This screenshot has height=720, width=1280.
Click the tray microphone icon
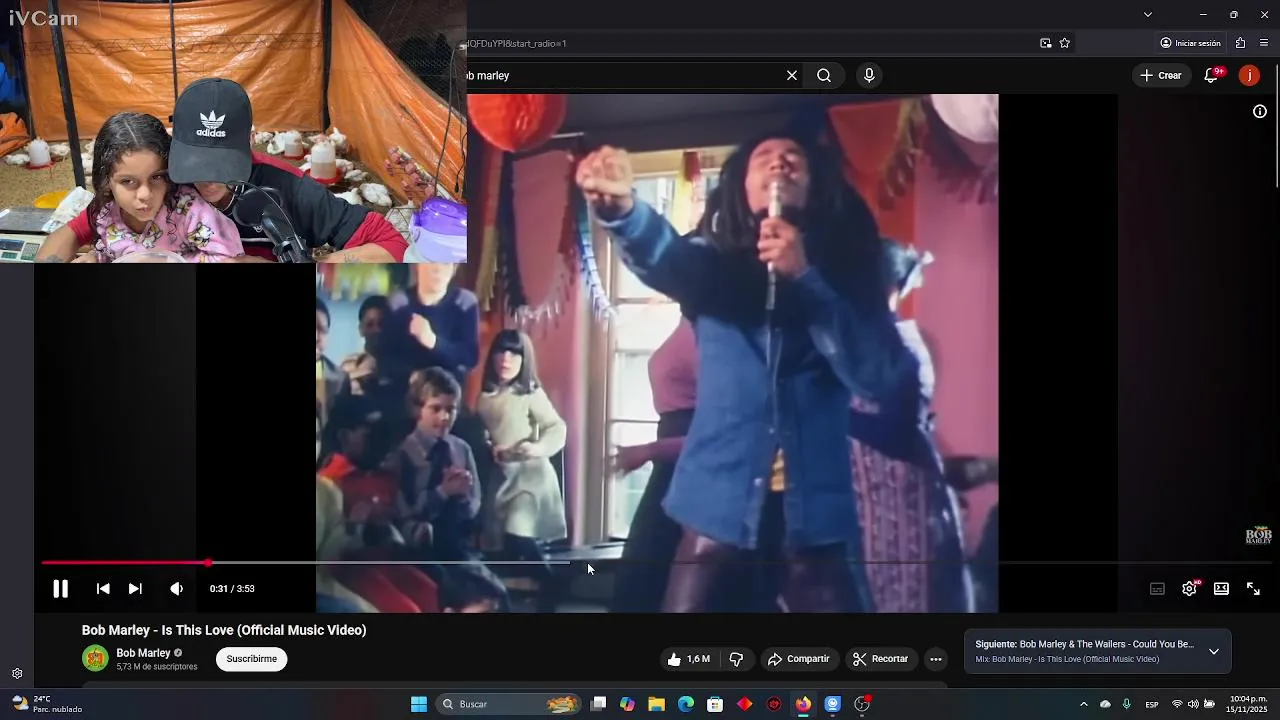(1127, 704)
